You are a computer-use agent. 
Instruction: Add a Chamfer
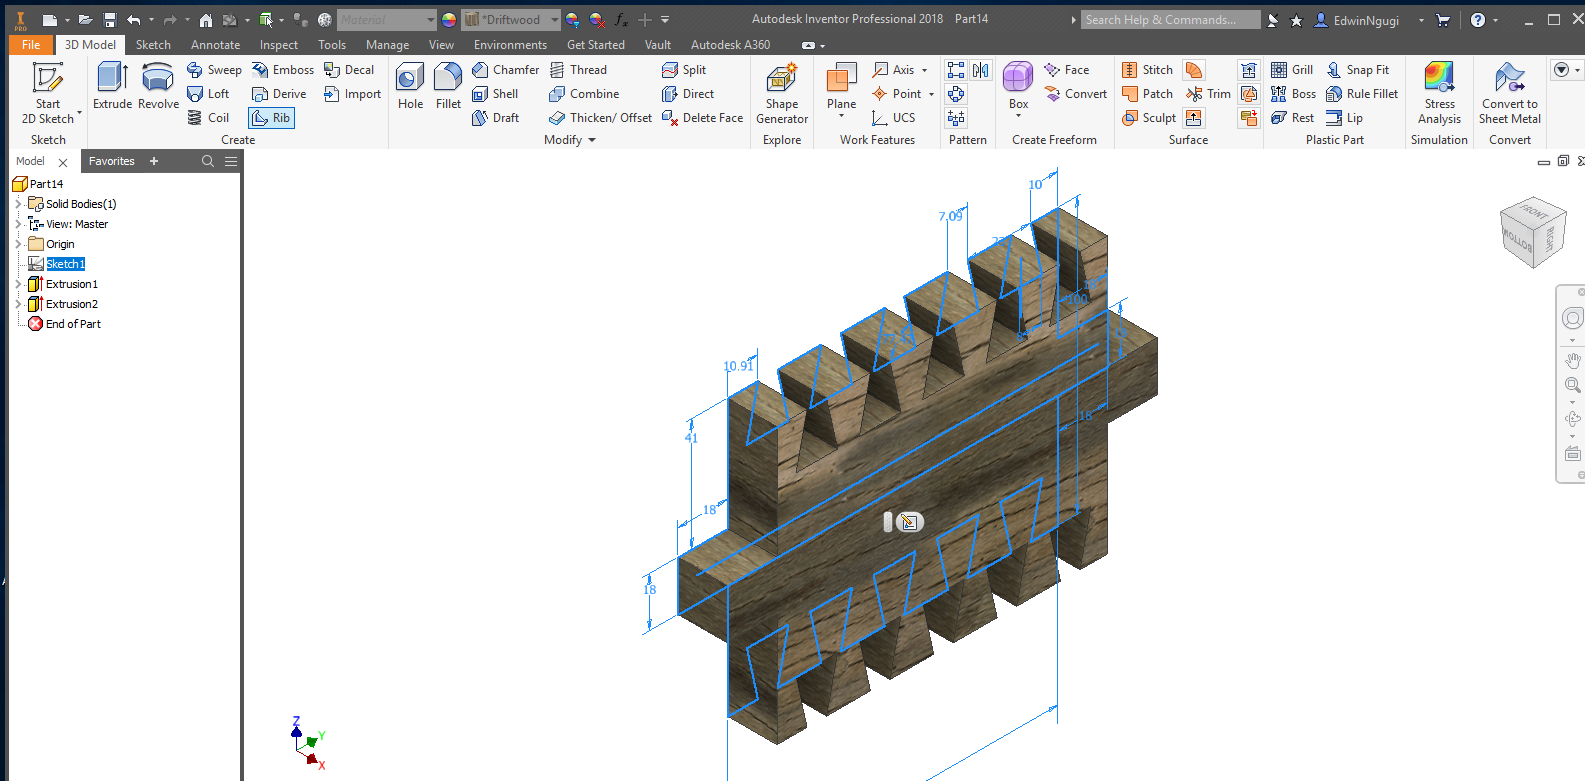coord(505,70)
